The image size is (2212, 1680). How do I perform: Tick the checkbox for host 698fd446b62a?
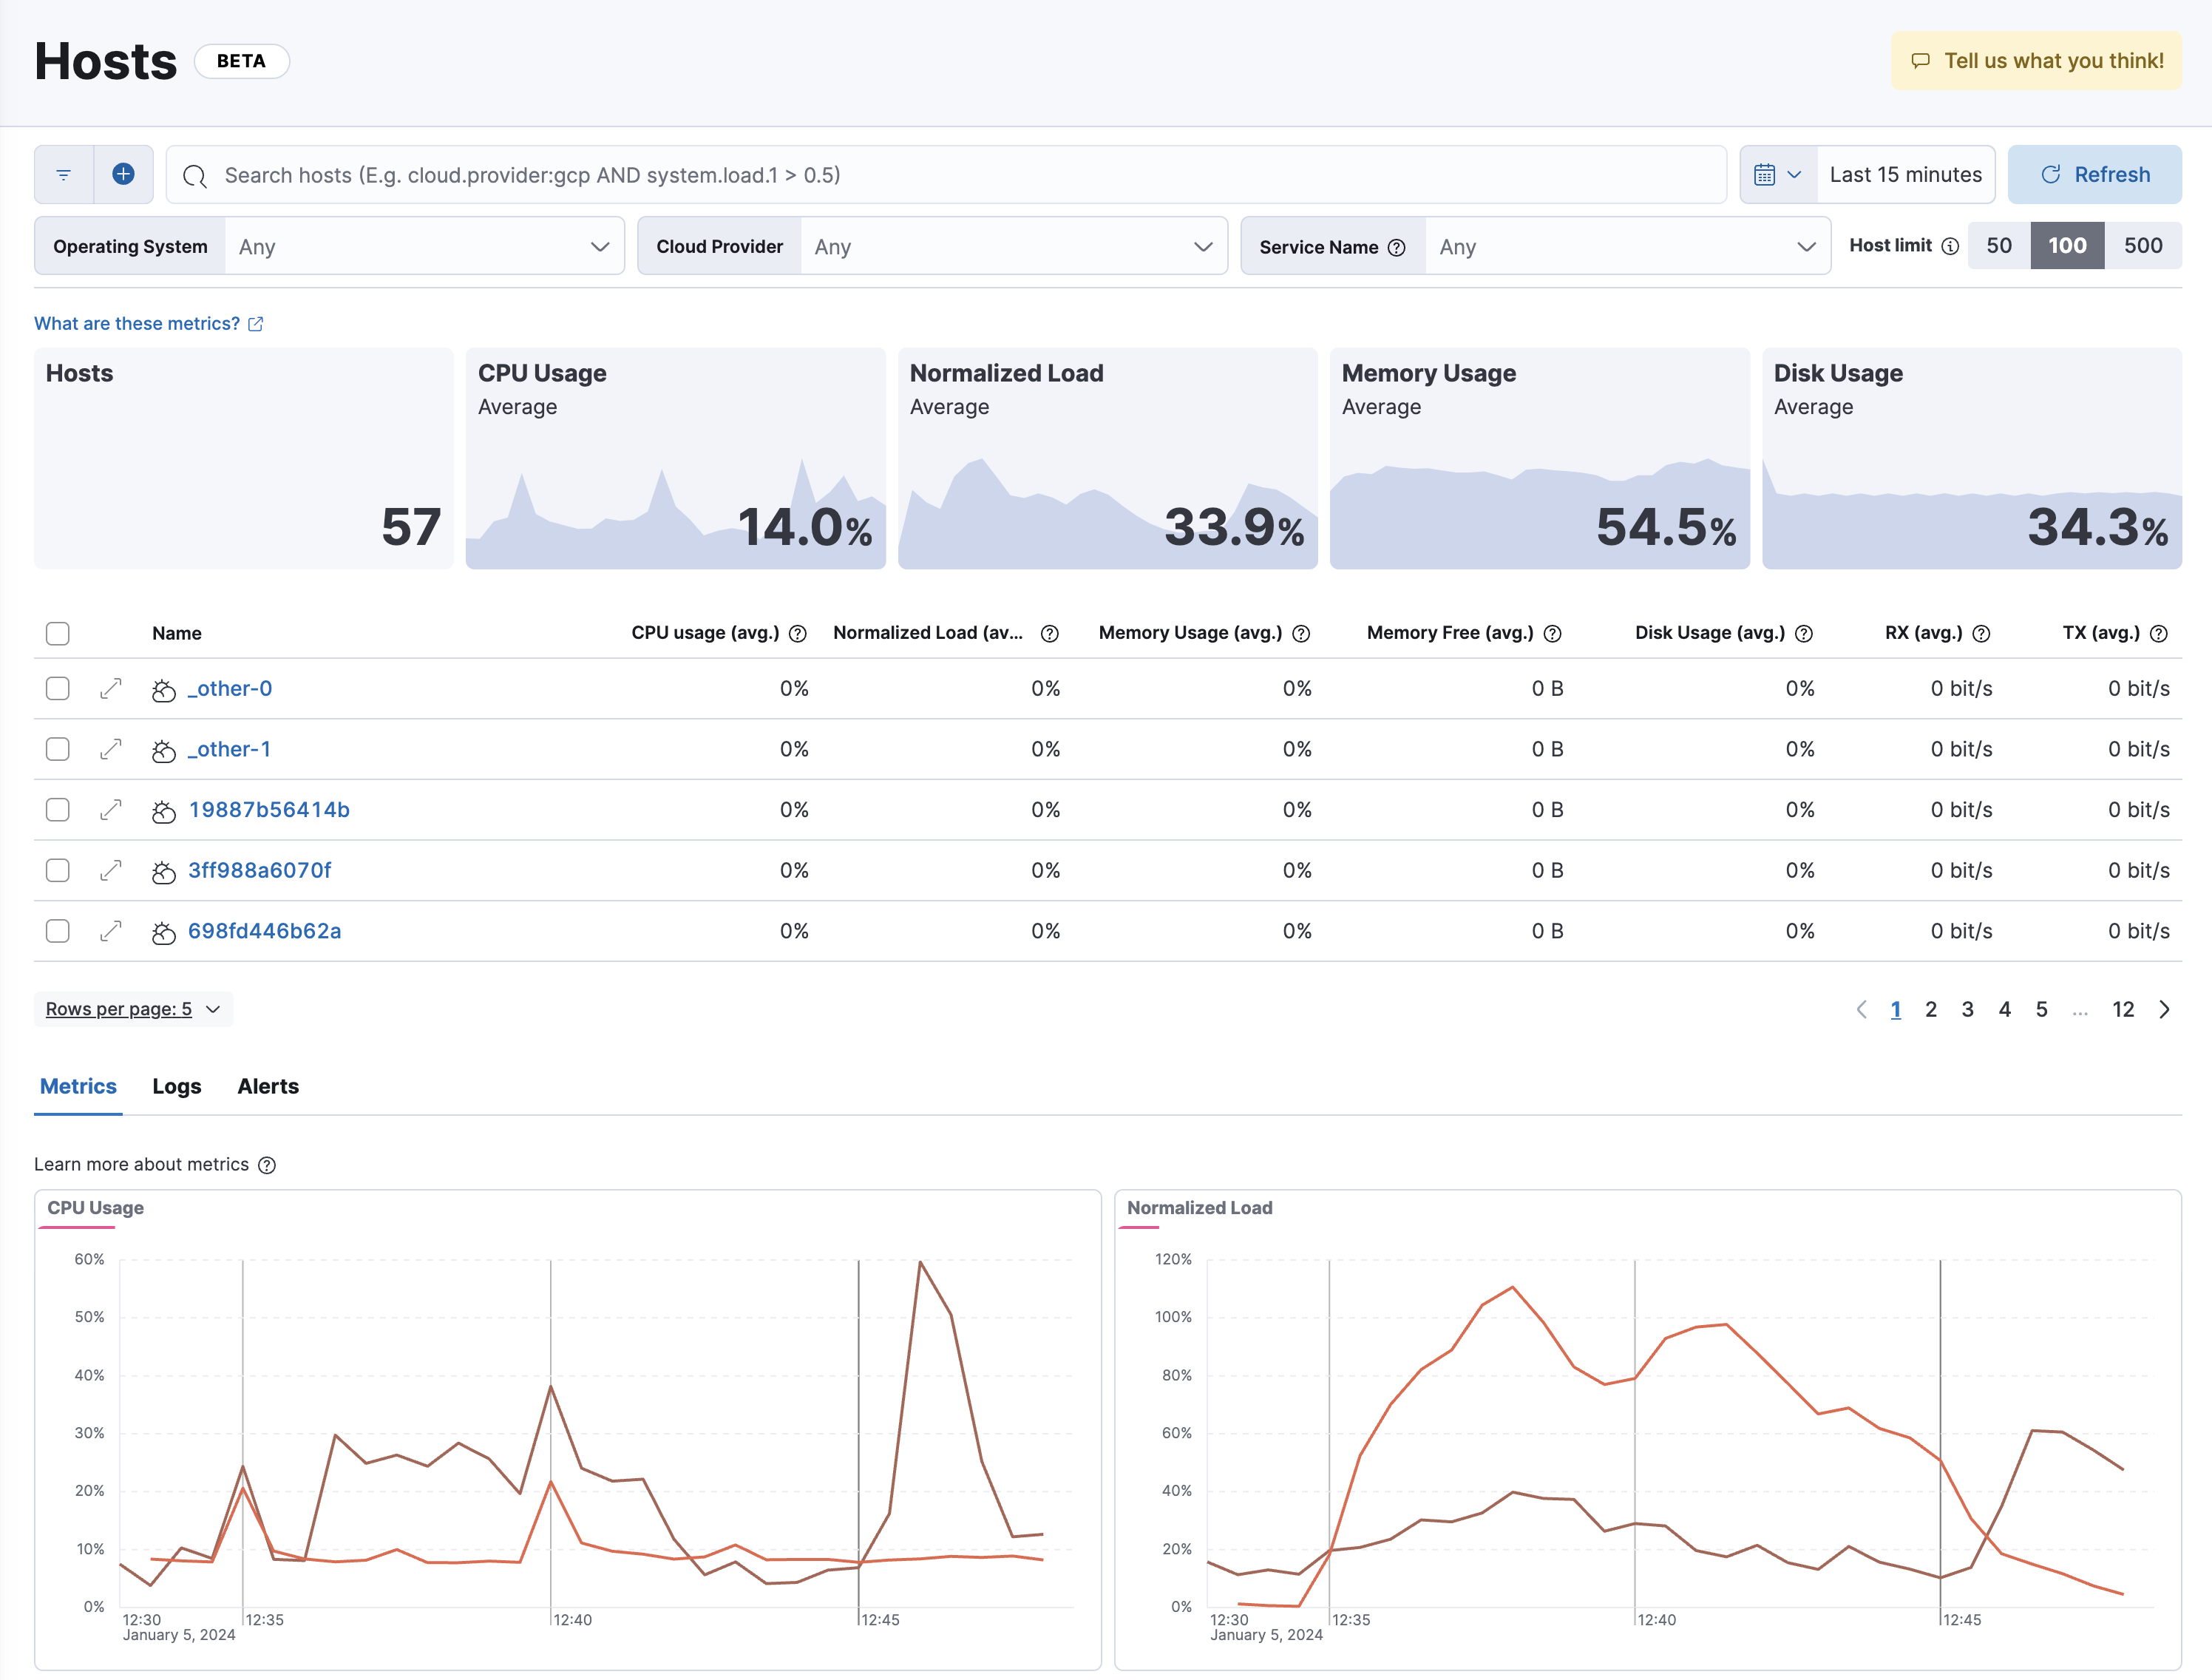[58, 931]
